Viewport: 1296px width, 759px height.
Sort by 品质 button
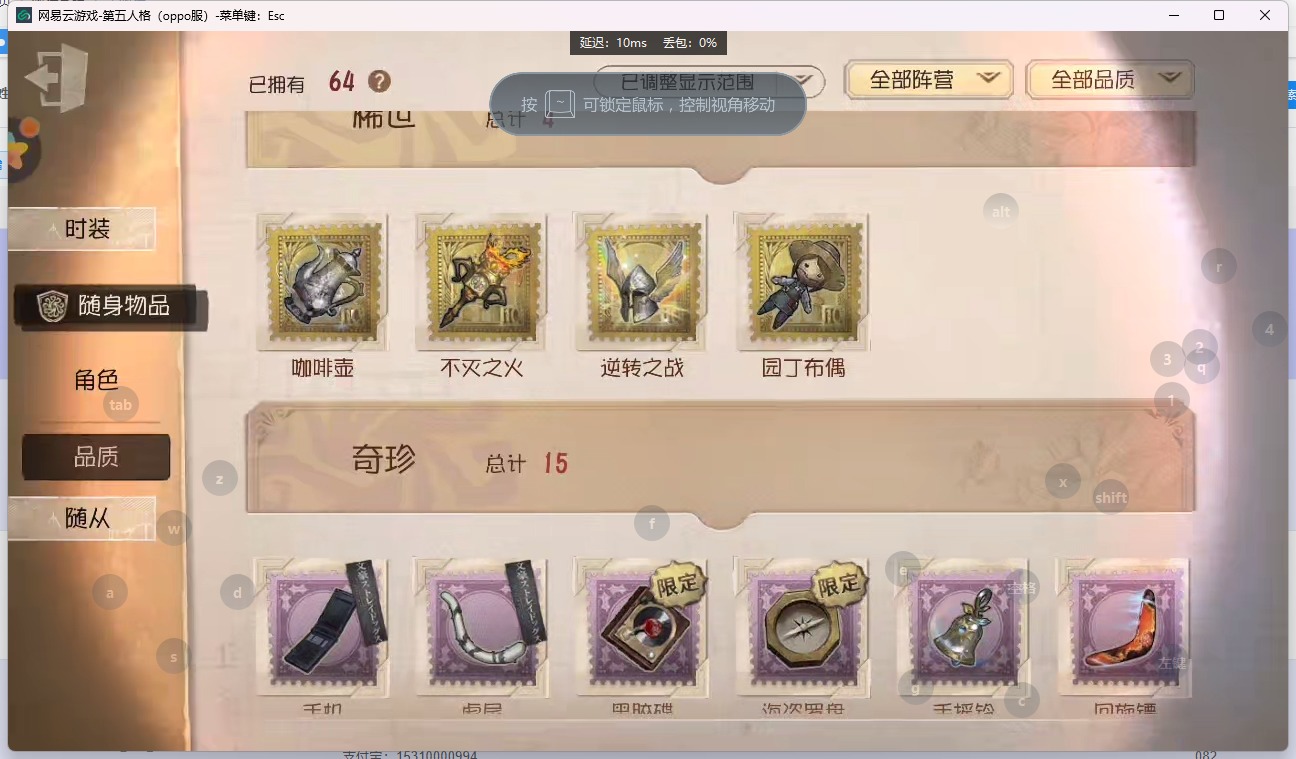click(x=96, y=457)
